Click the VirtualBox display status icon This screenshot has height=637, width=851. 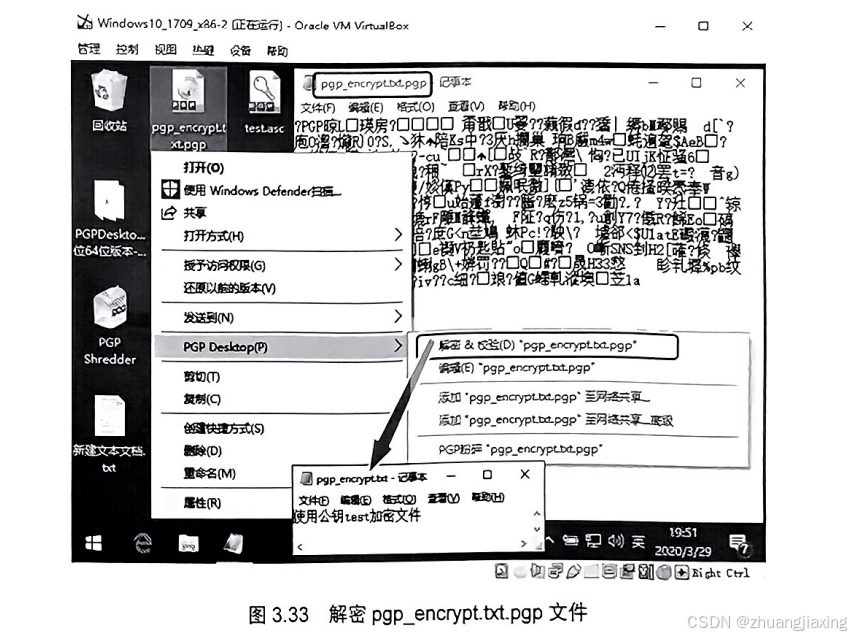[609, 571]
